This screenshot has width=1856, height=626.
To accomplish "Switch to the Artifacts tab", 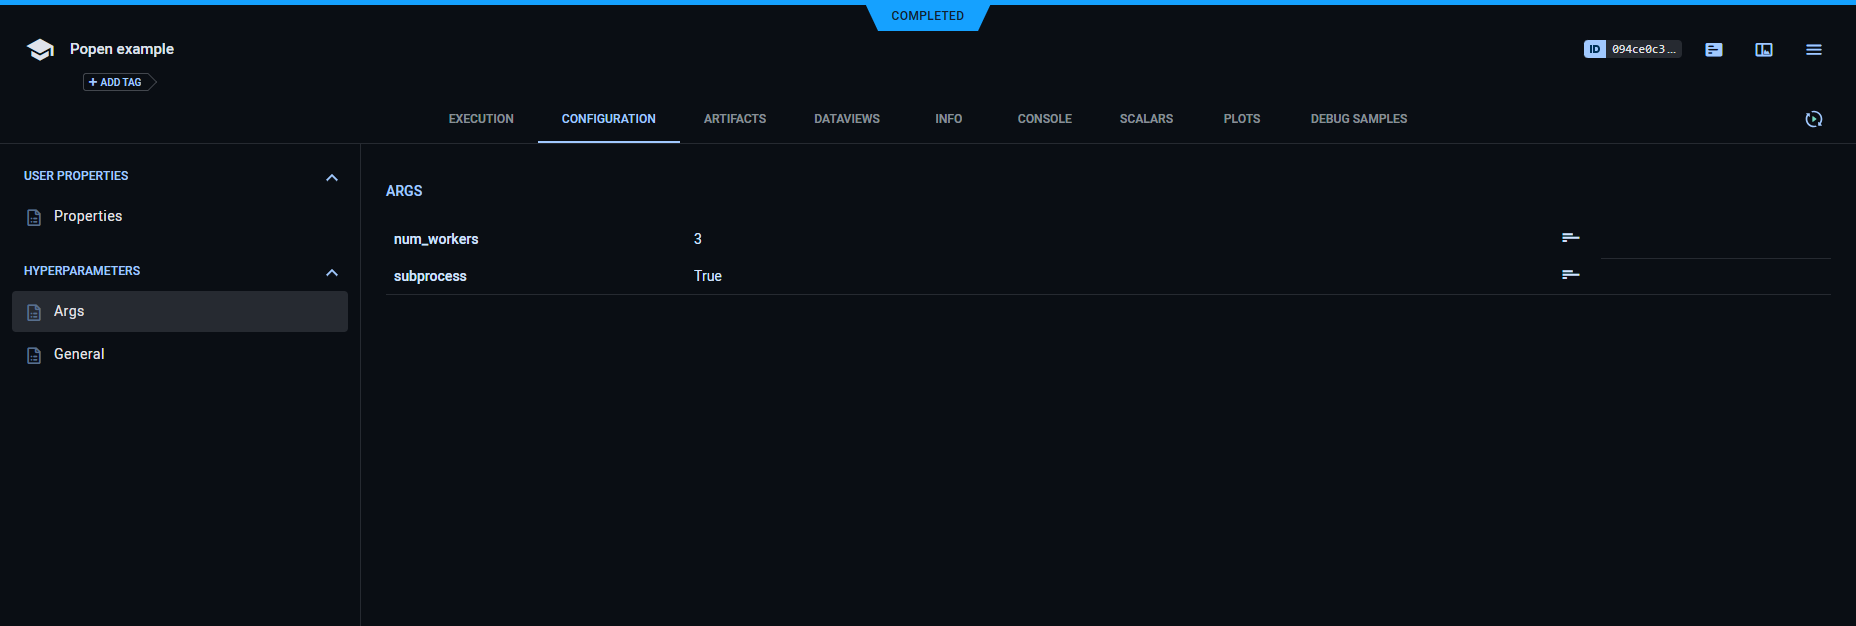I will pyautogui.click(x=735, y=119).
